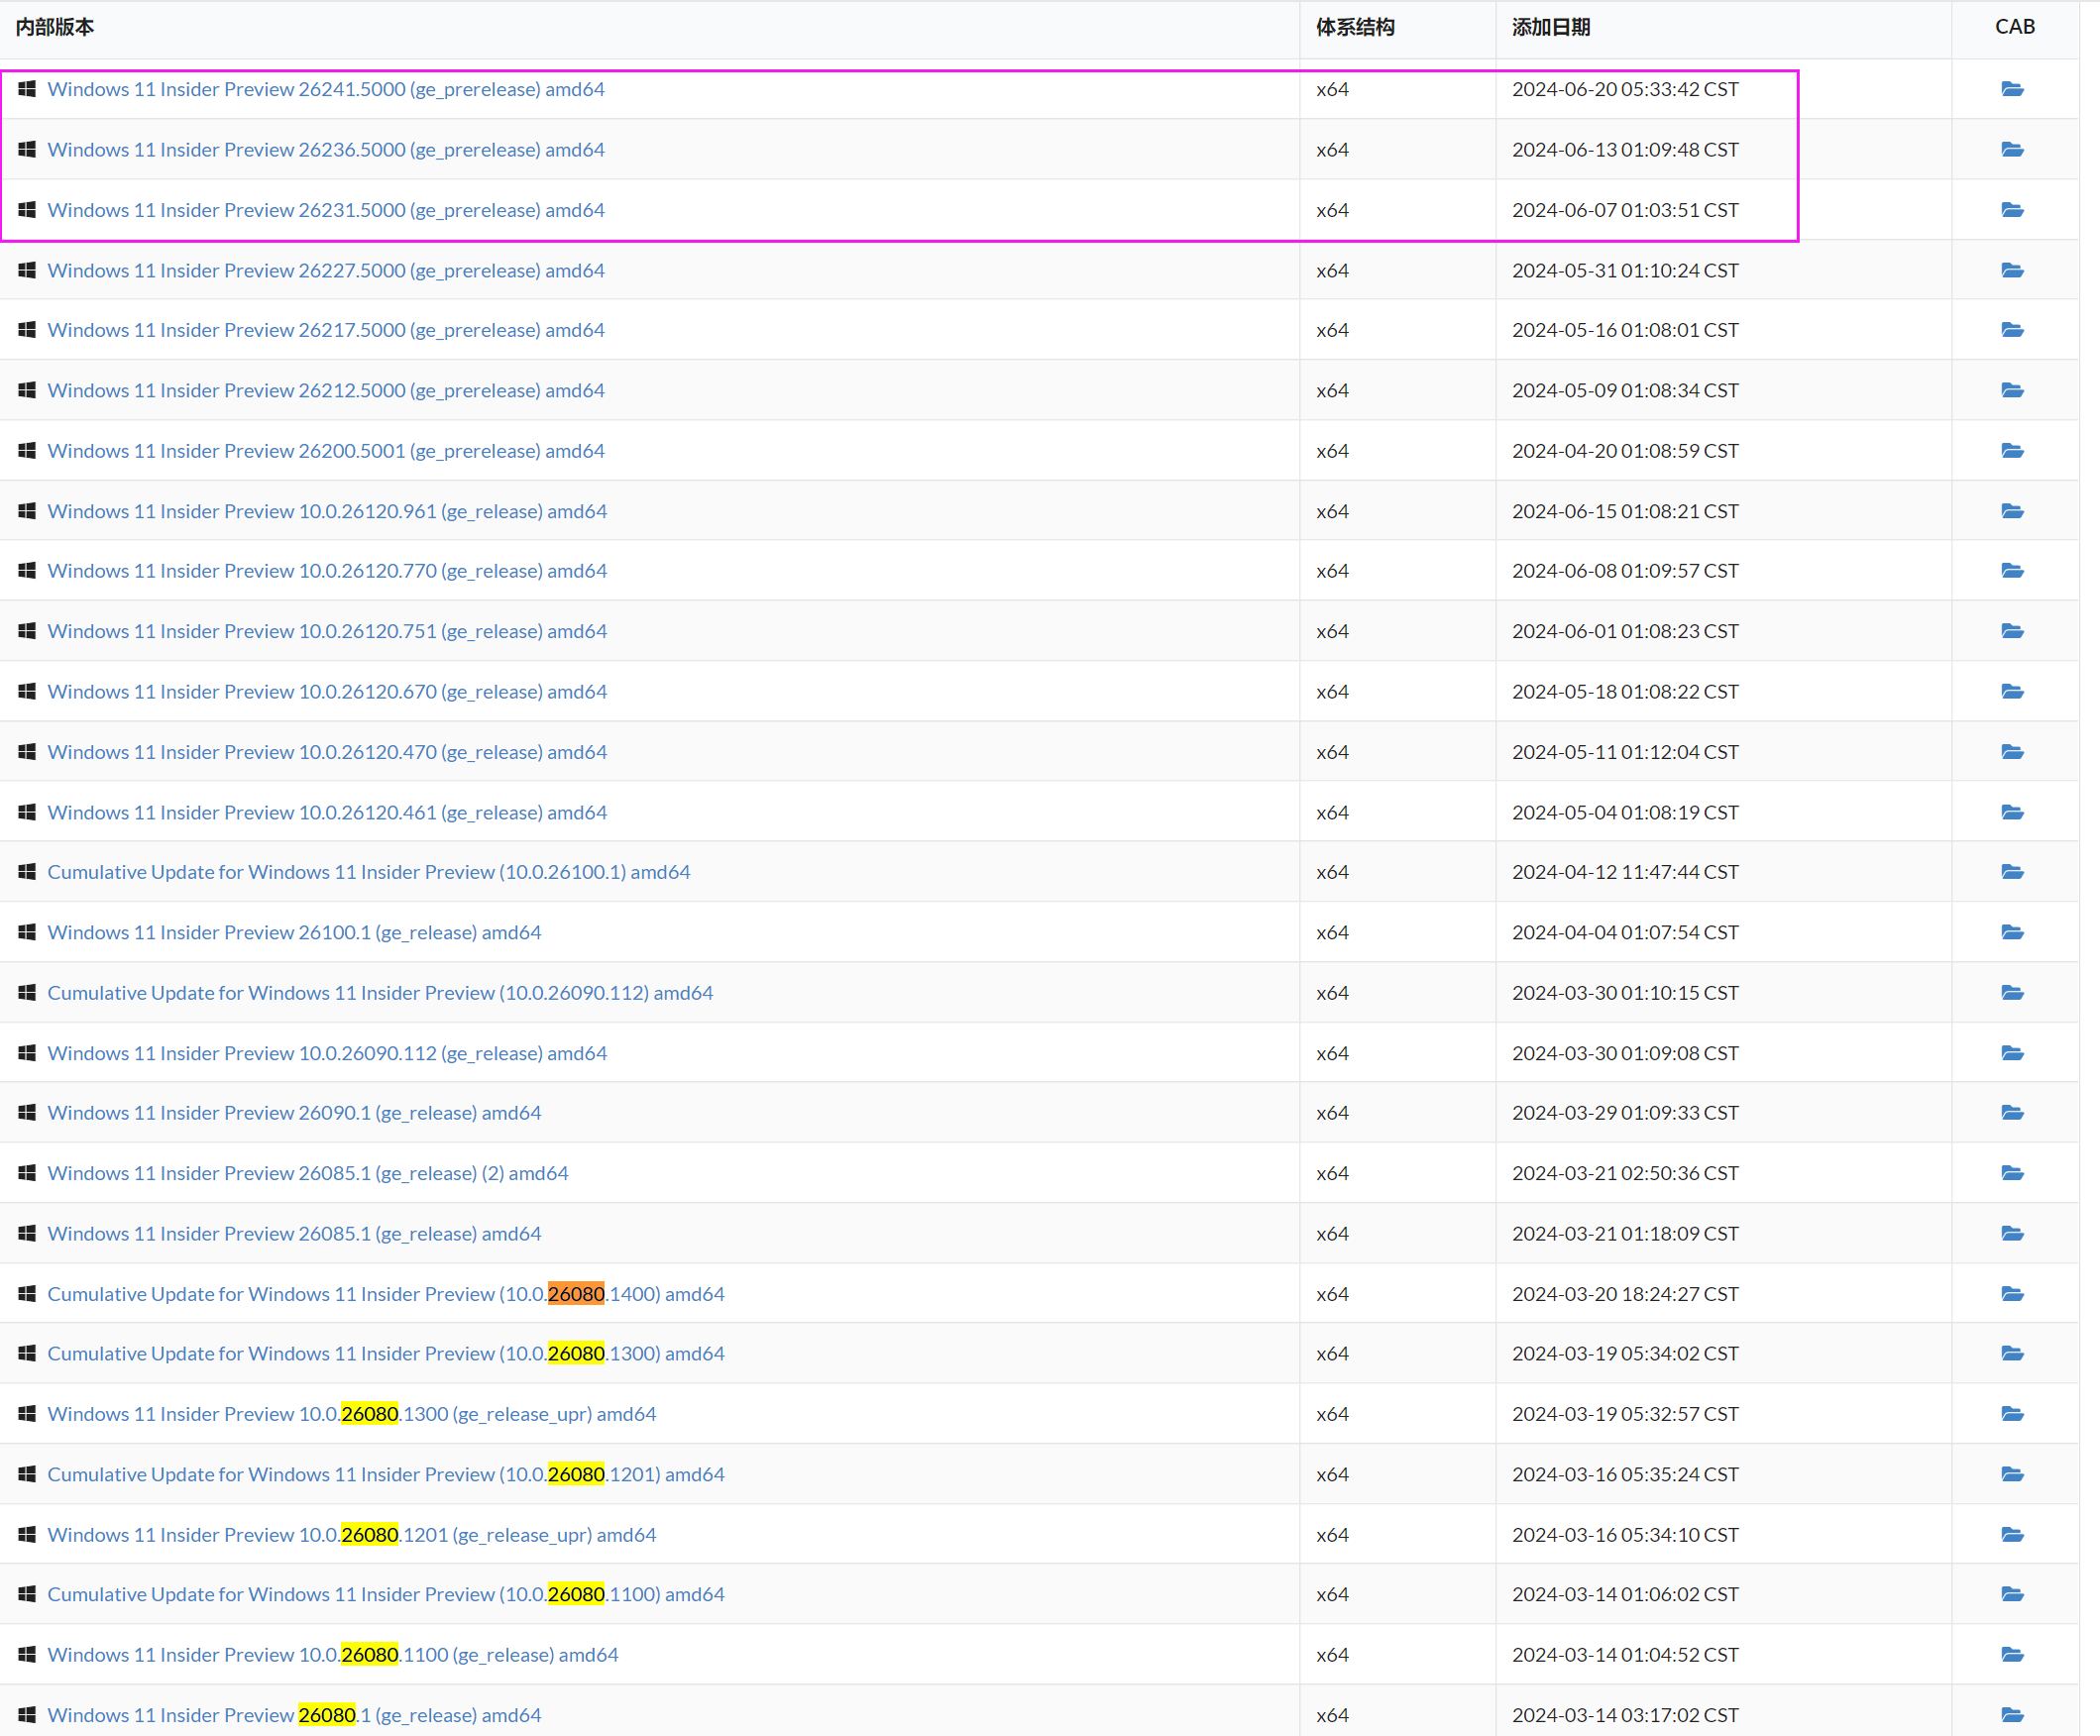
Task: Click CAB folder icon for 26085.1 (2) build
Action: coord(2012,1173)
